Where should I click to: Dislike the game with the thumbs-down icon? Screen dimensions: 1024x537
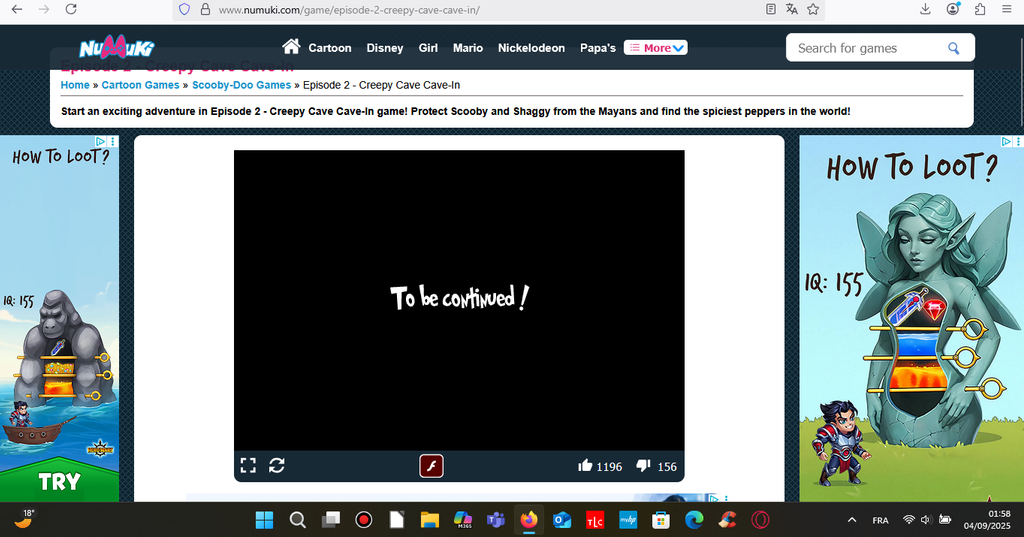pos(644,465)
